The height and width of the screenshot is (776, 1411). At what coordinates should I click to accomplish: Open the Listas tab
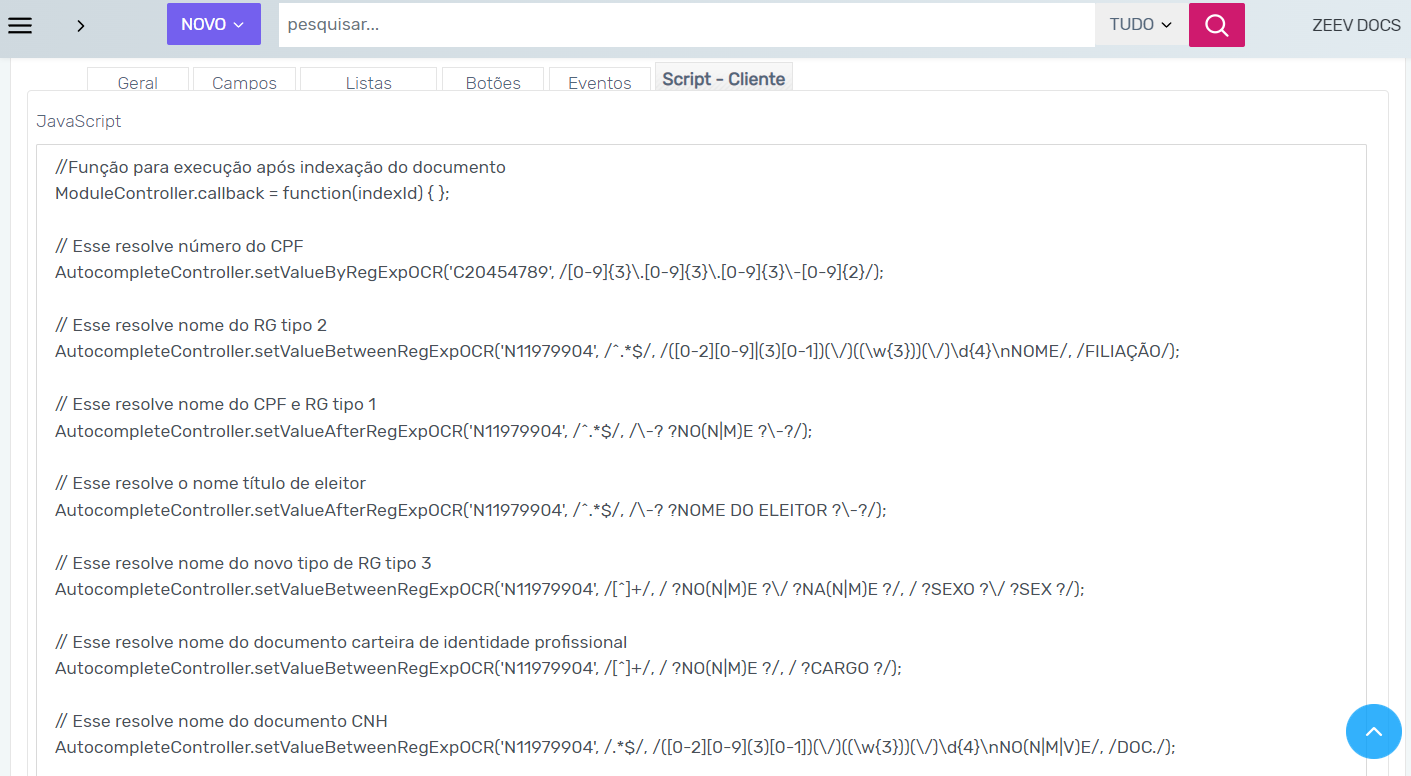pyautogui.click(x=368, y=82)
